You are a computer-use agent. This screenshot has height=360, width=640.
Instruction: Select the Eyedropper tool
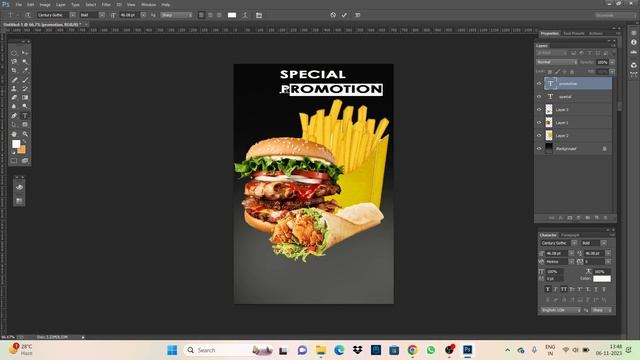tap(25, 71)
